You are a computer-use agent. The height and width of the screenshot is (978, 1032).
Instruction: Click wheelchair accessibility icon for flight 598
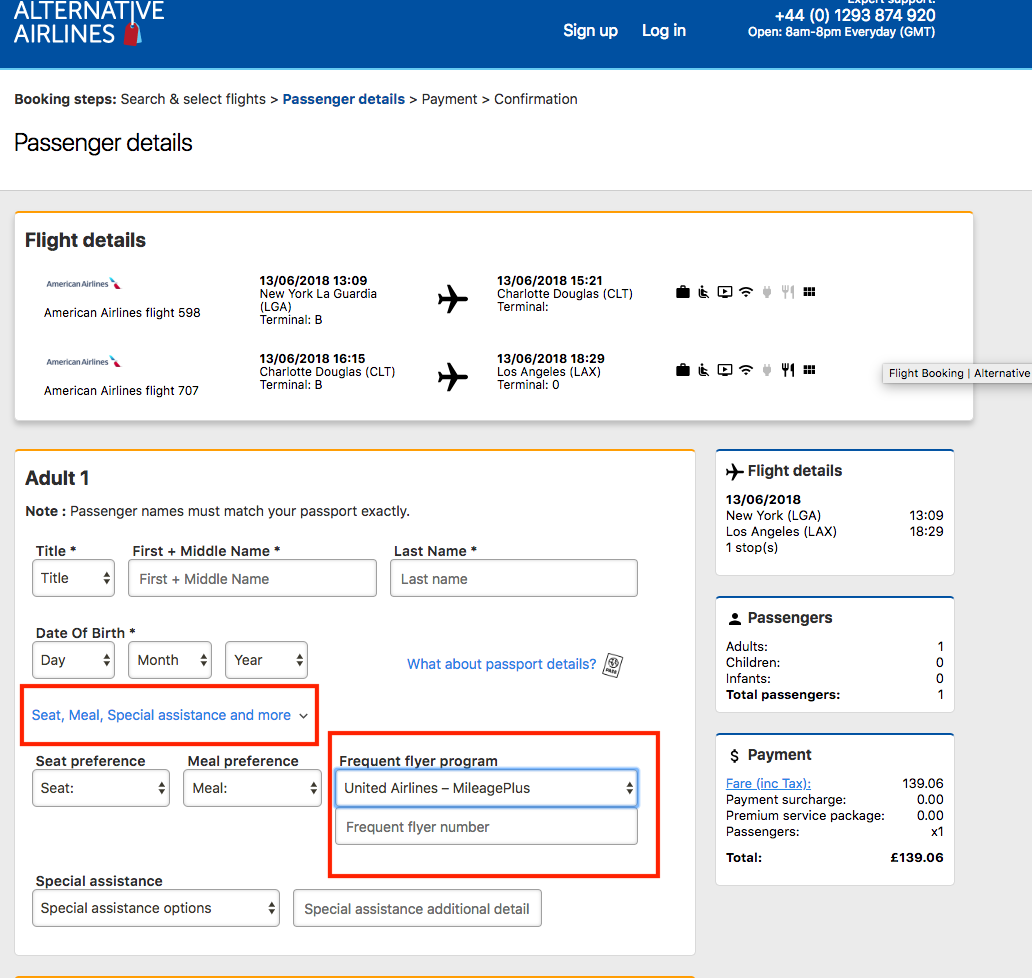704,292
